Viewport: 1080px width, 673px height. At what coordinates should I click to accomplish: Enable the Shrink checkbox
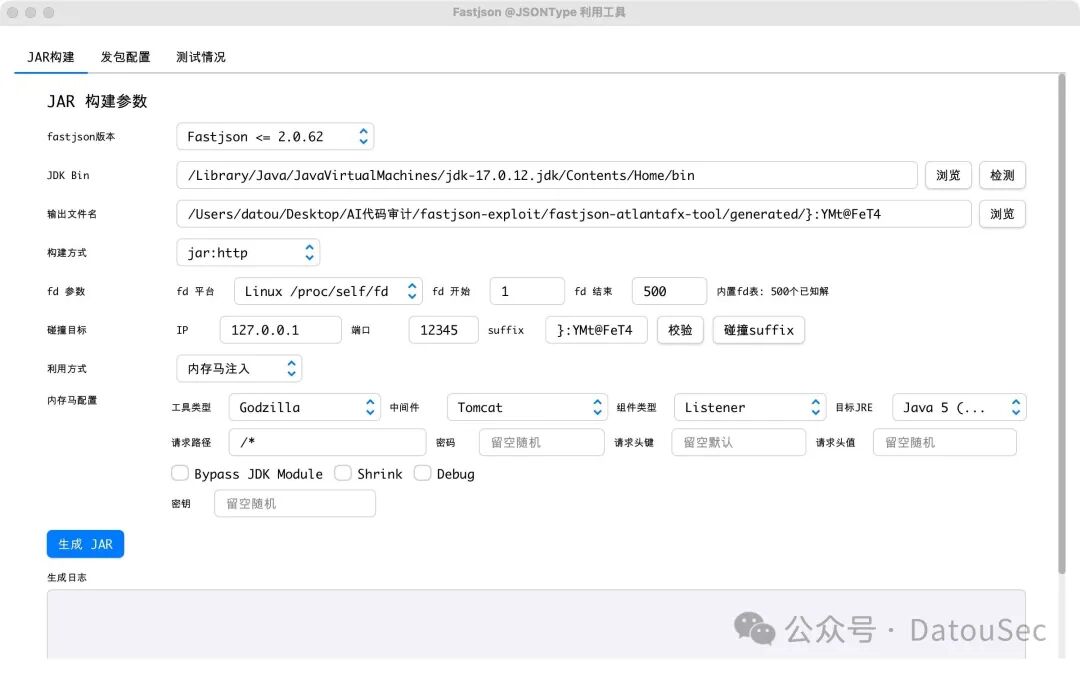coord(343,473)
